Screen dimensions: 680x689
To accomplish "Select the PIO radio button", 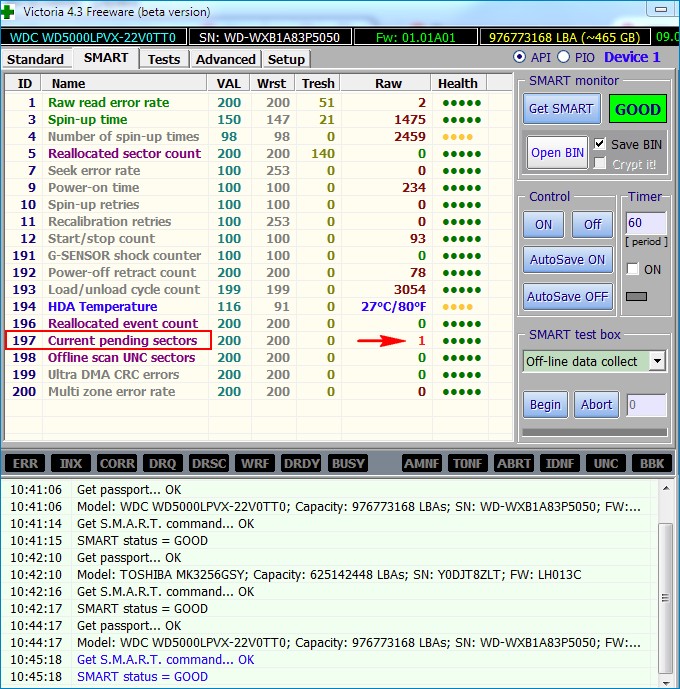I will point(563,57).
